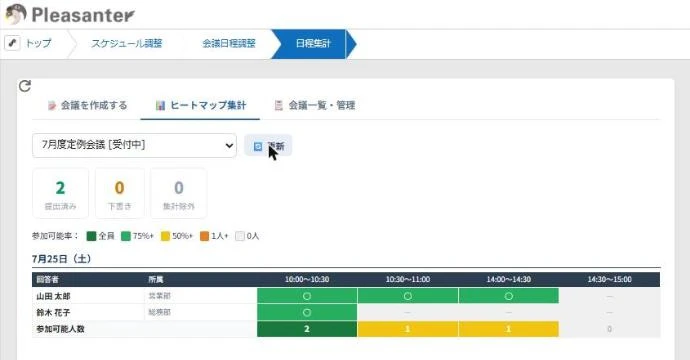Click the icon on 会議を作成する tab

click(52, 106)
